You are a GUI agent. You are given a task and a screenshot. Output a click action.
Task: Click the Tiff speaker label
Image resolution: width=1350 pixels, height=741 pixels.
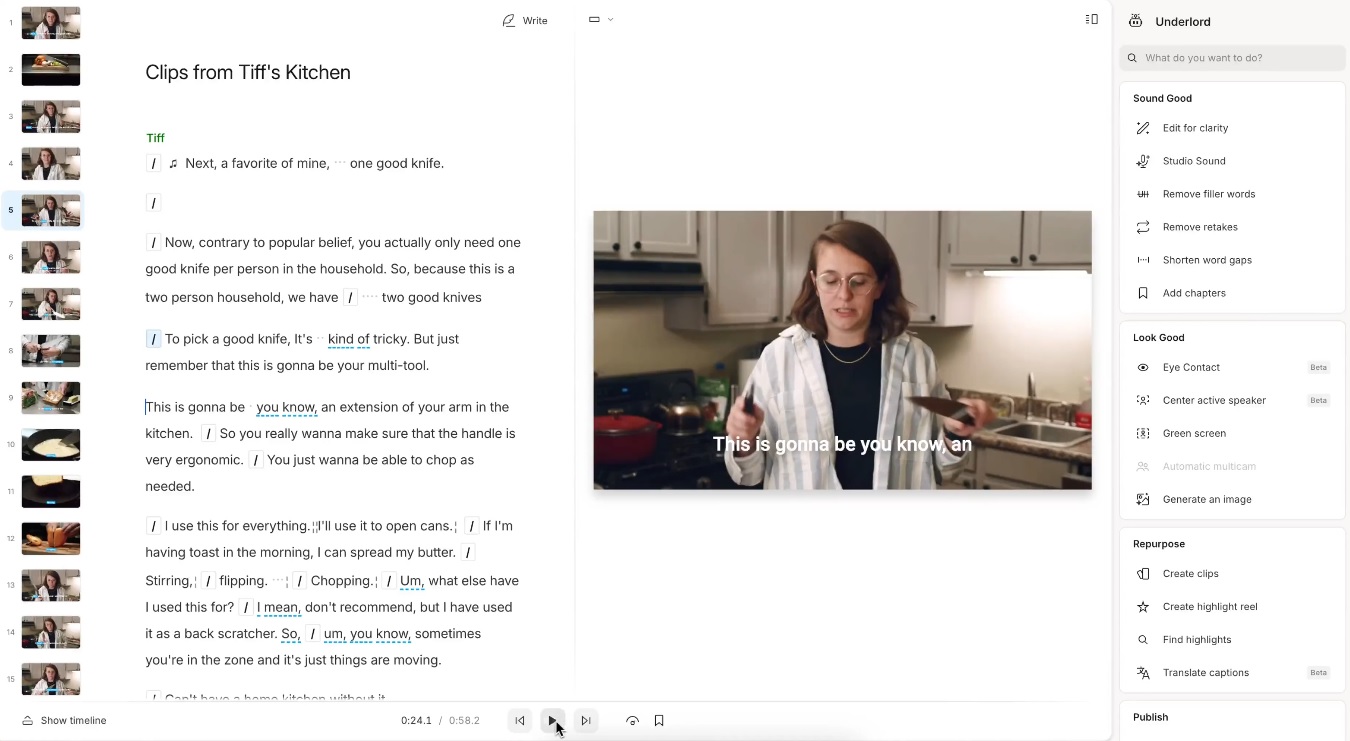tap(155, 138)
